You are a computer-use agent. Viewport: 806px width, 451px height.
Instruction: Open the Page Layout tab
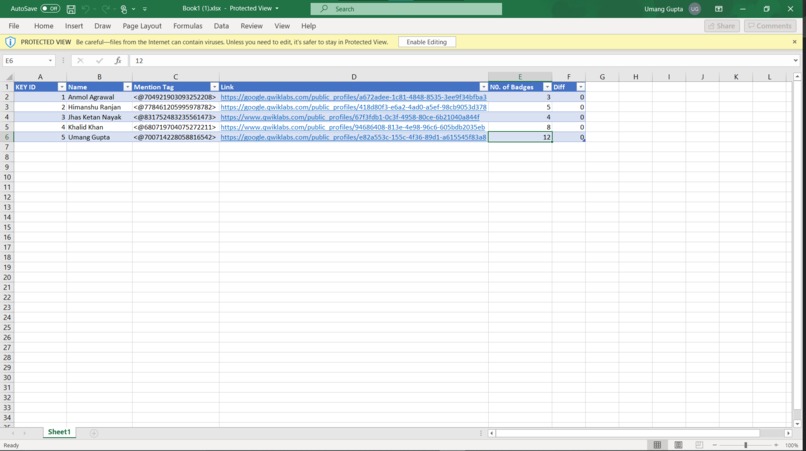142,26
